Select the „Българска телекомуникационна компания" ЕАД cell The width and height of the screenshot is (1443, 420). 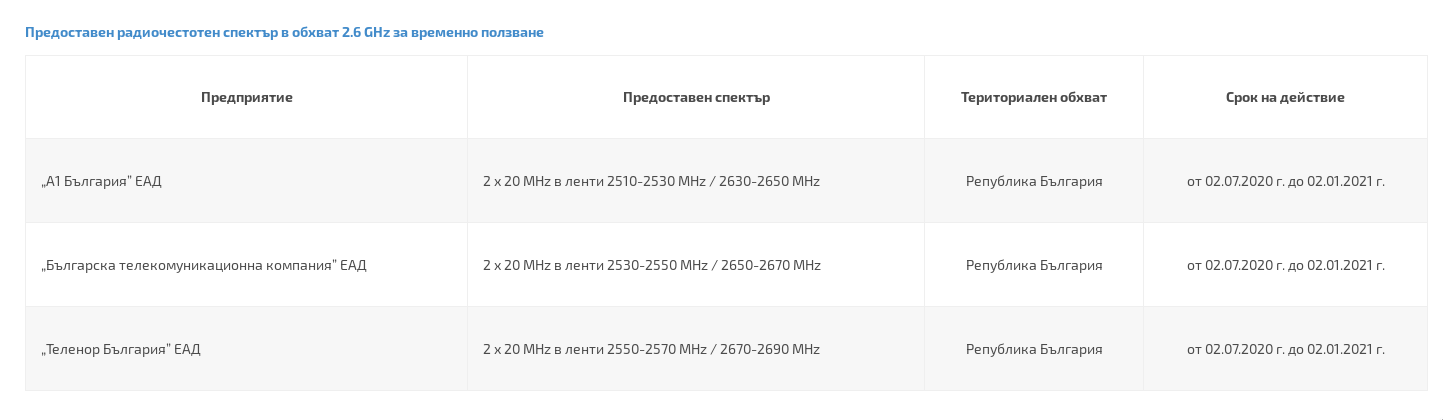point(204,266)
